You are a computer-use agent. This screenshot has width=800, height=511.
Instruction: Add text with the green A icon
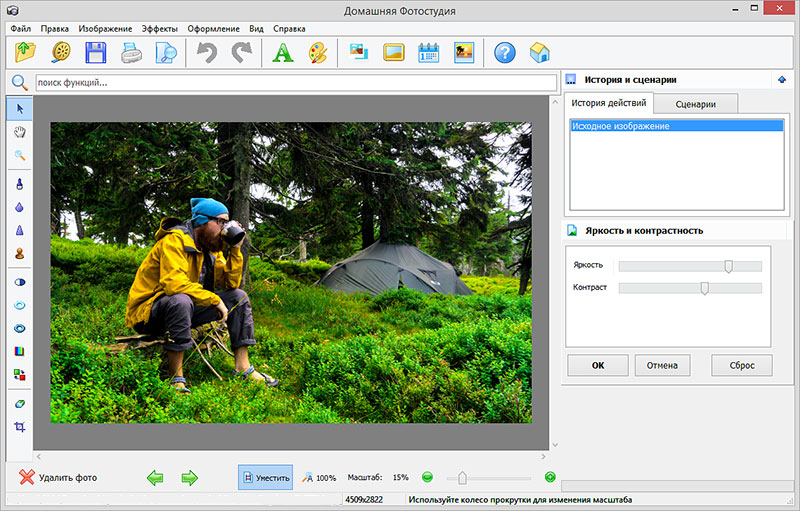[x=283, y=53]
